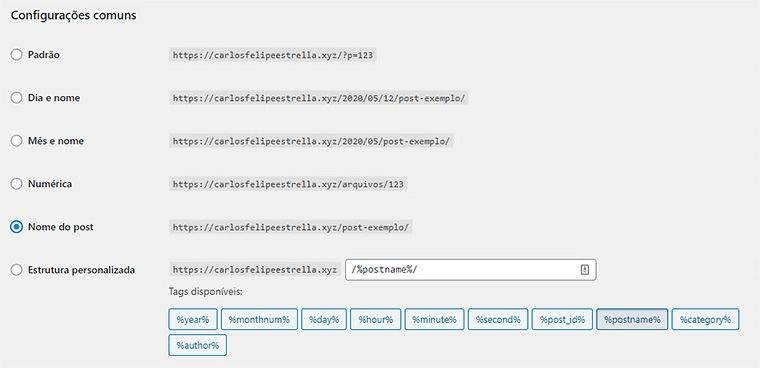
Task: Click the base URL beside the custom structure field
Action: pos(254,270)
